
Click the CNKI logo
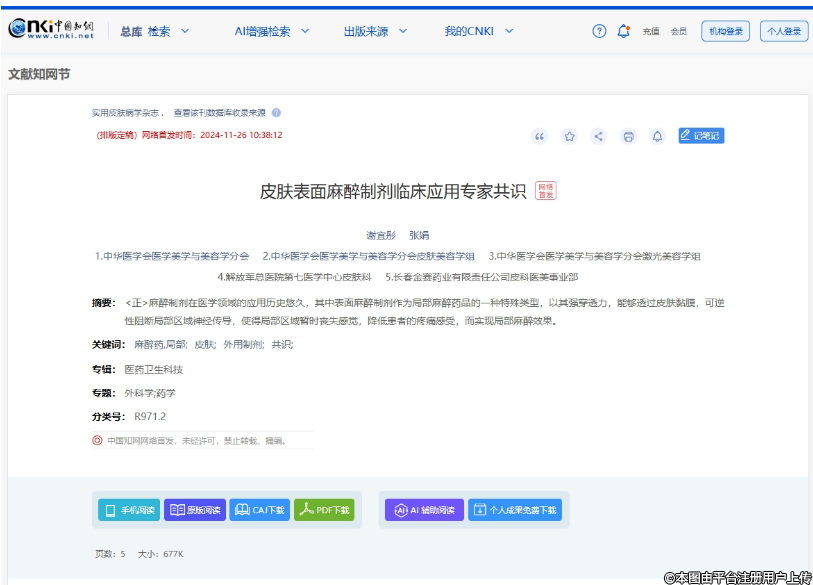coord(52,31)
